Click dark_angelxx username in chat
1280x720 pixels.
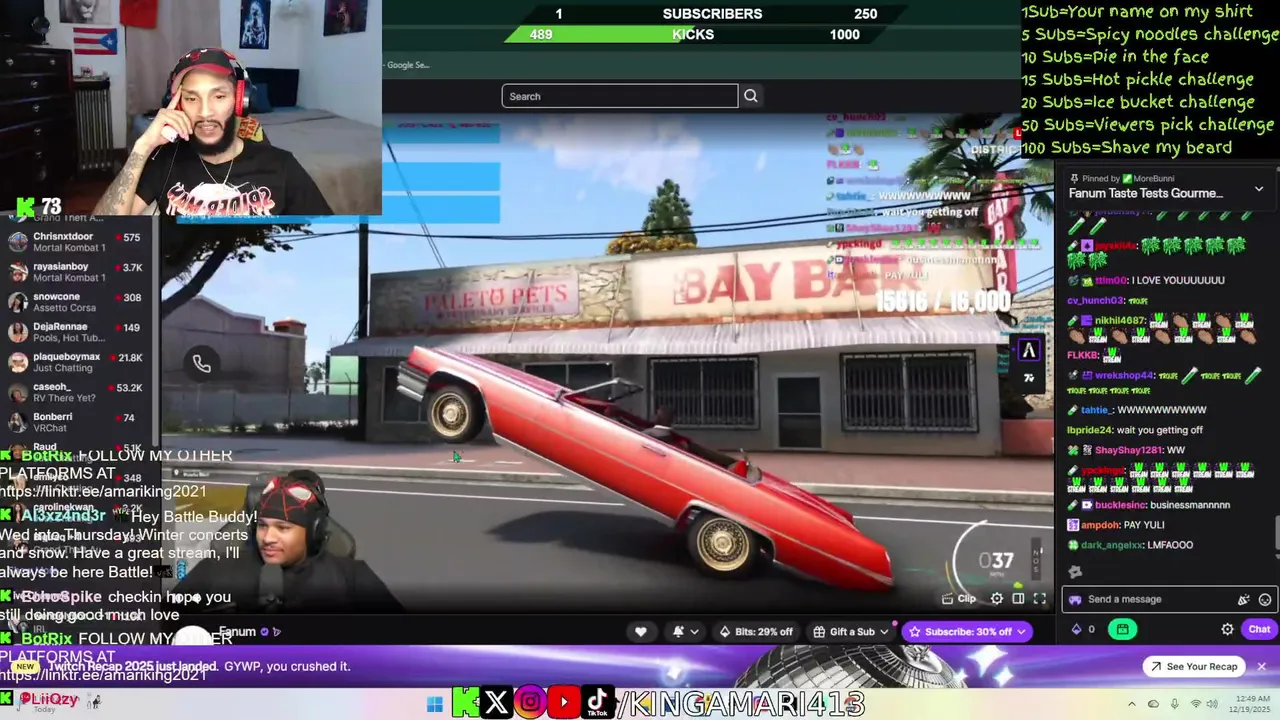[x=1114, y=545]
